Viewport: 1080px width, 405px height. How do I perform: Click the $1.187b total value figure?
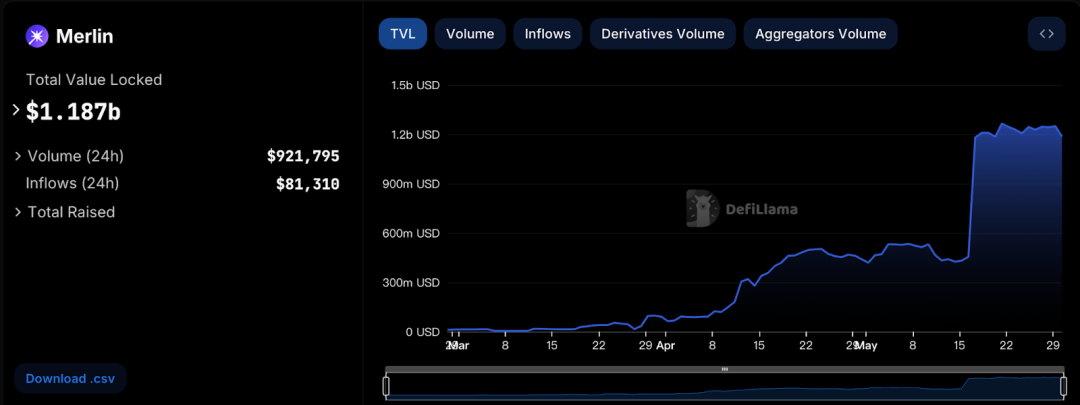pos(73,112)
